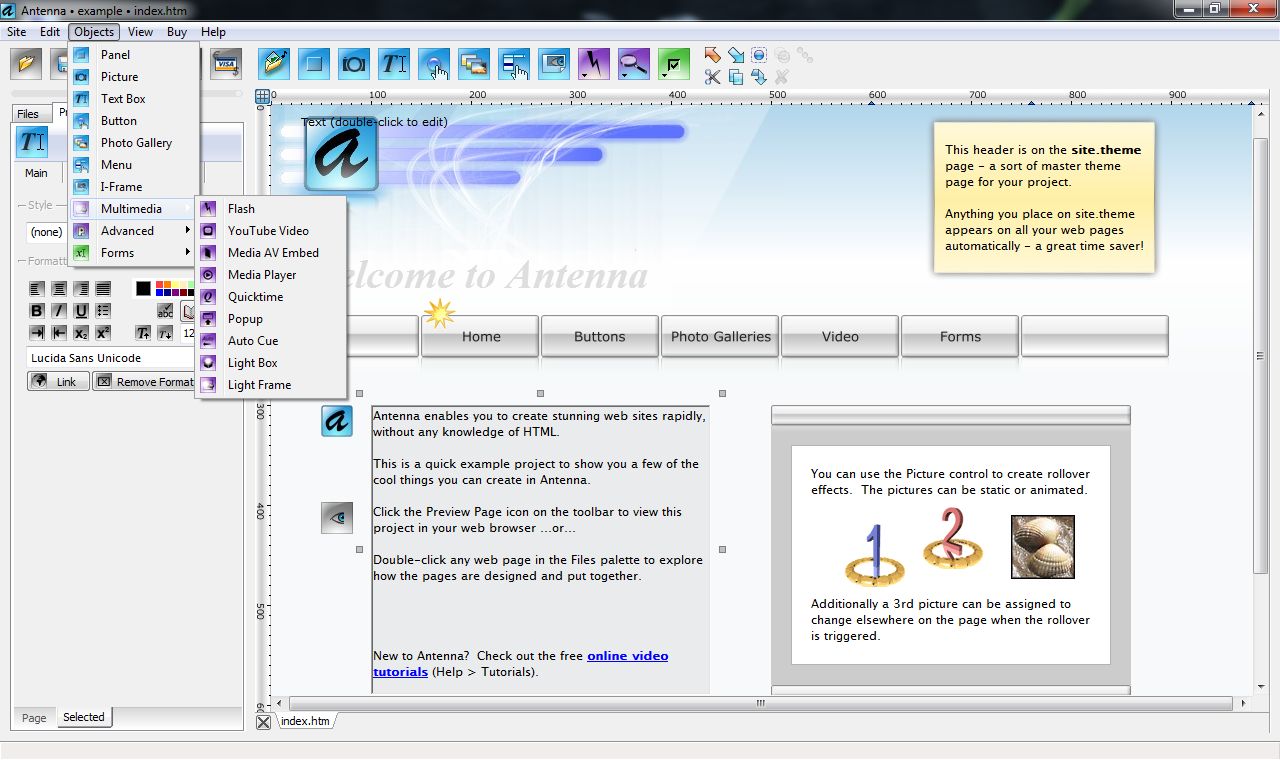Screen dimensions: 1280x760
Task: Click the Link button
Action: [x=58, y=381]
